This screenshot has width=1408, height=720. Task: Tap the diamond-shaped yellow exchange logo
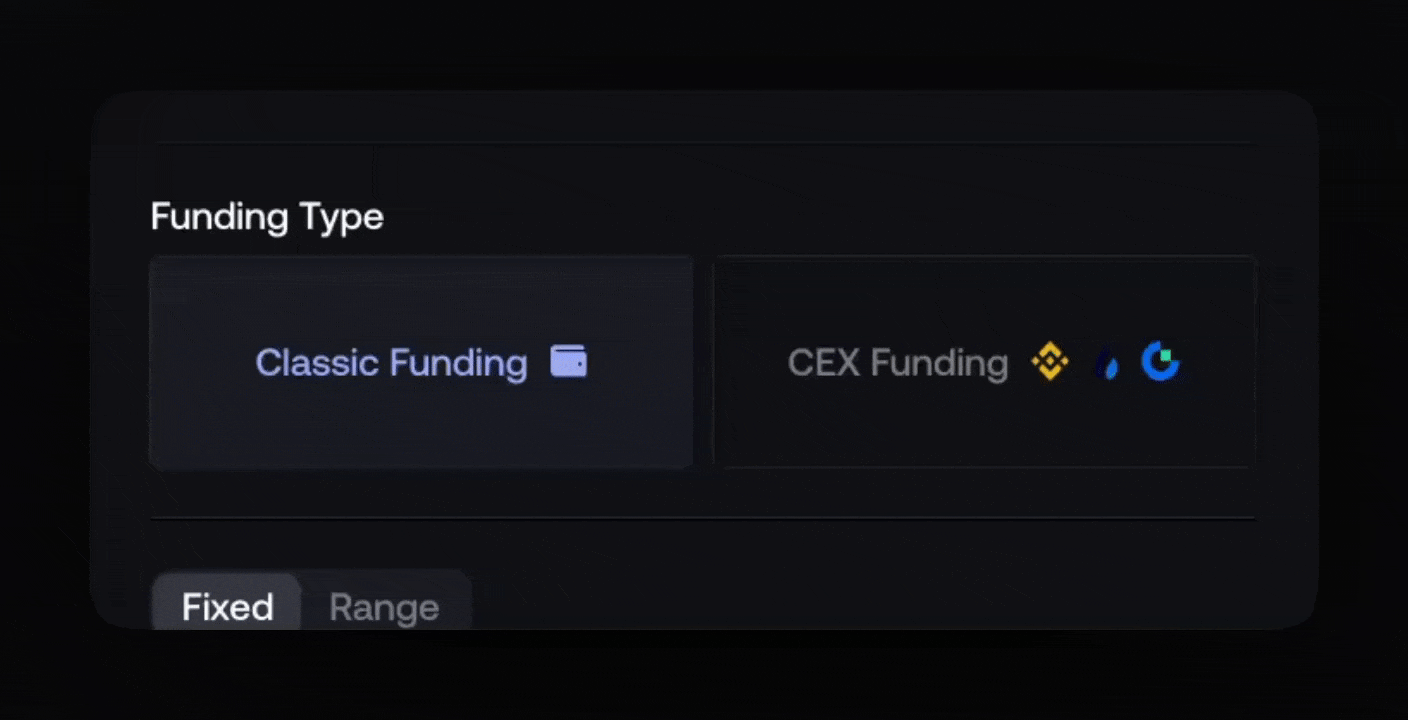(x=1050, y=361)
